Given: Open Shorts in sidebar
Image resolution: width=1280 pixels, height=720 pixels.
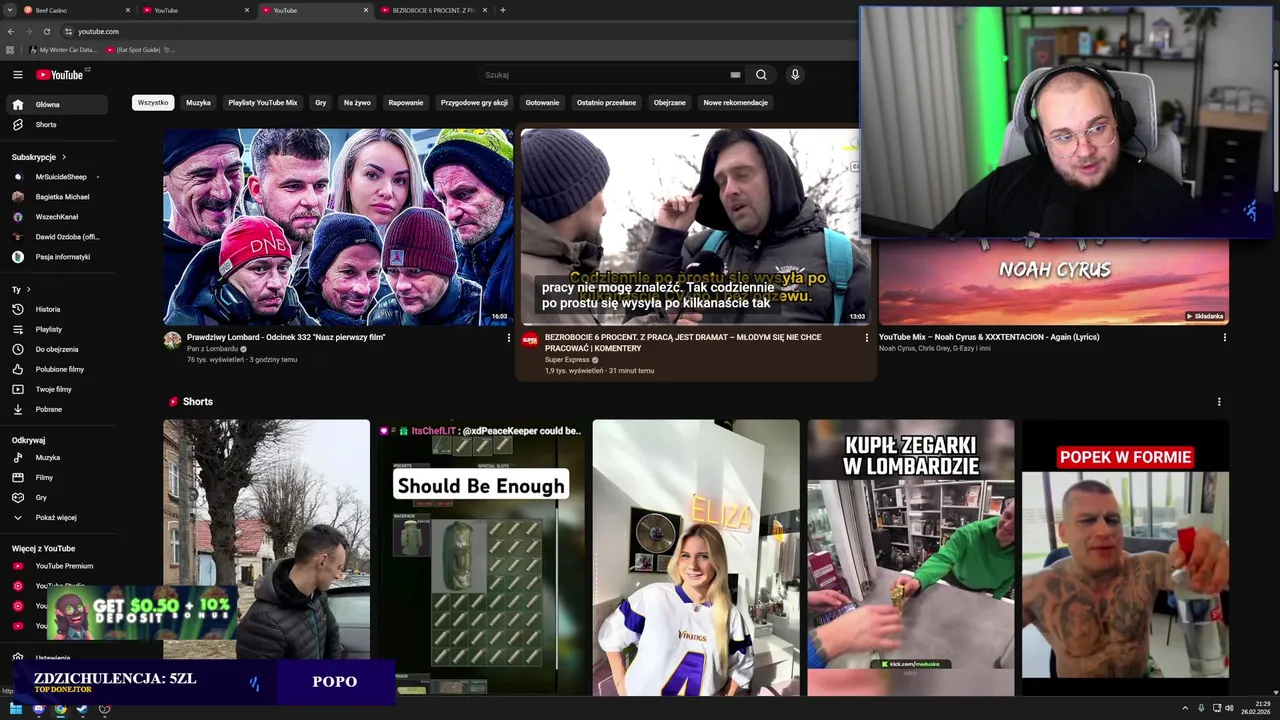Looking at the screenshot, I should click(x=59, y=124).
